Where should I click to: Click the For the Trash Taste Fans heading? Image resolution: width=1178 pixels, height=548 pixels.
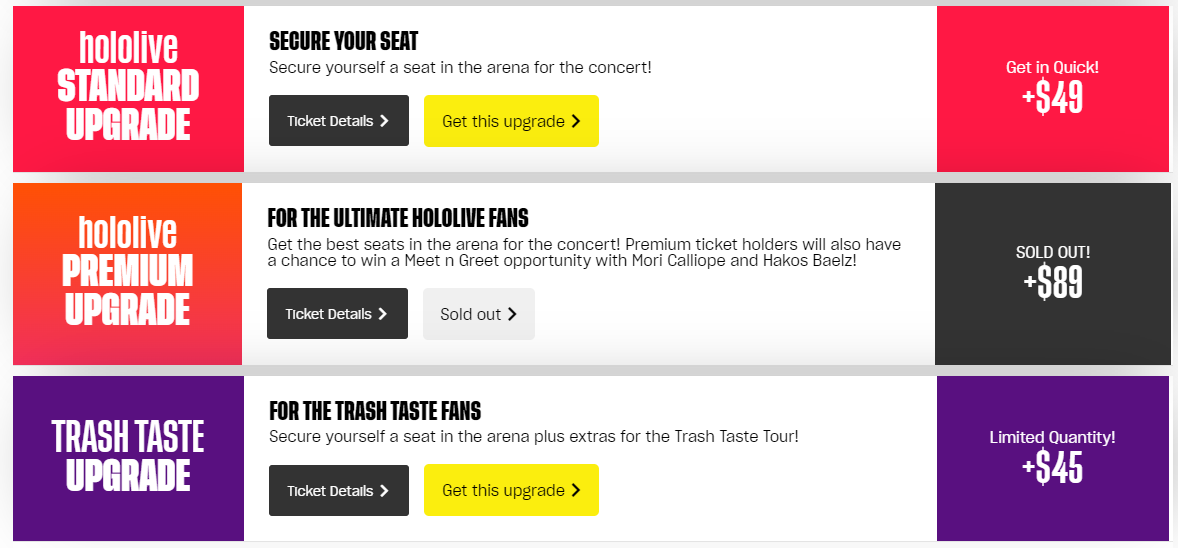coord(375,411)
